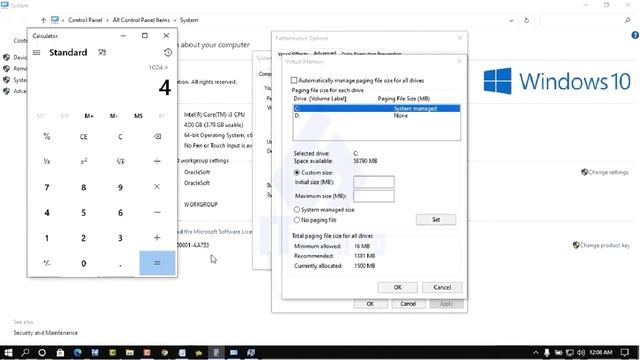Open Cortana circle on taskbar
The image size is (640, 360).
(42, 353)
